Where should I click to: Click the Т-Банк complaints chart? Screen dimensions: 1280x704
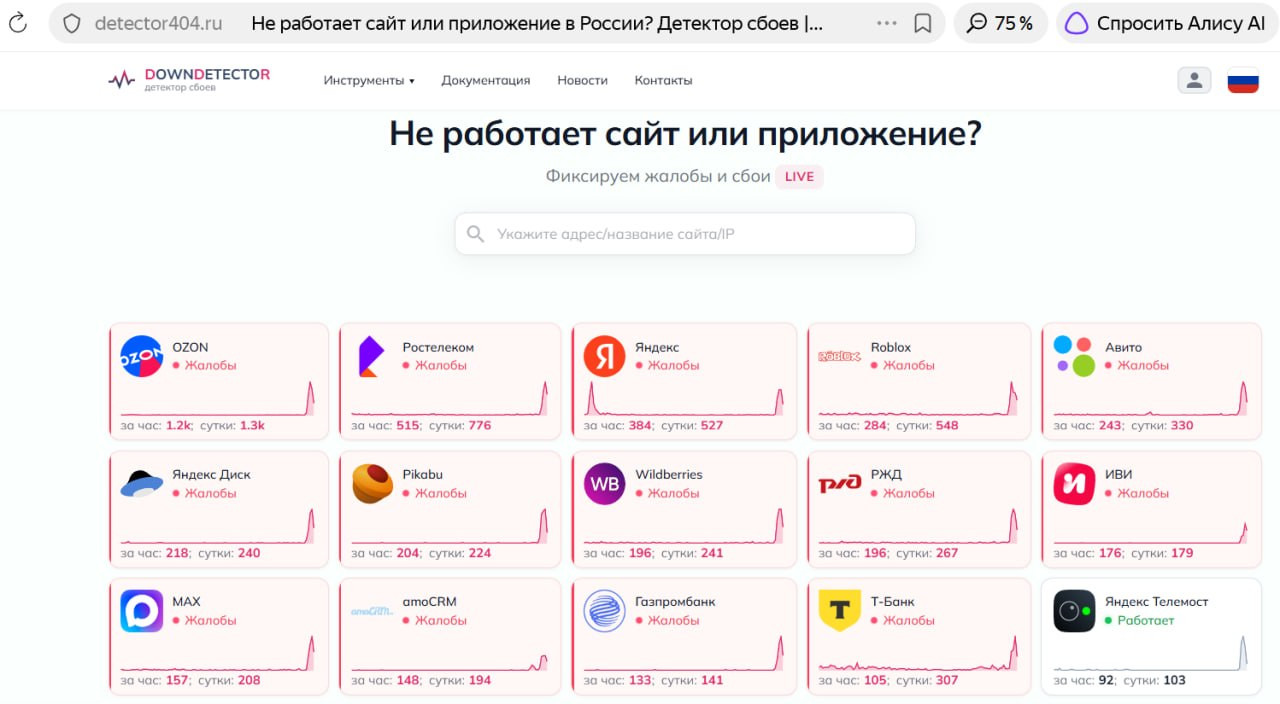tap(918, 652)
